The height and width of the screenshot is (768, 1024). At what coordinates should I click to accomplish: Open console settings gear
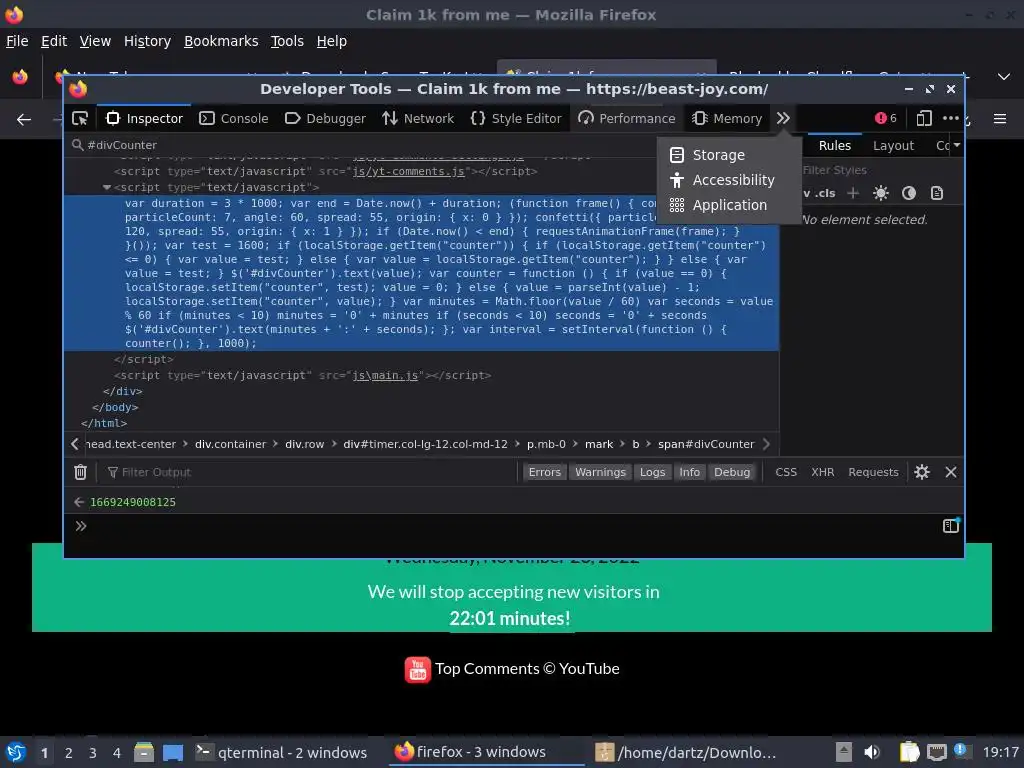point(921,472)
